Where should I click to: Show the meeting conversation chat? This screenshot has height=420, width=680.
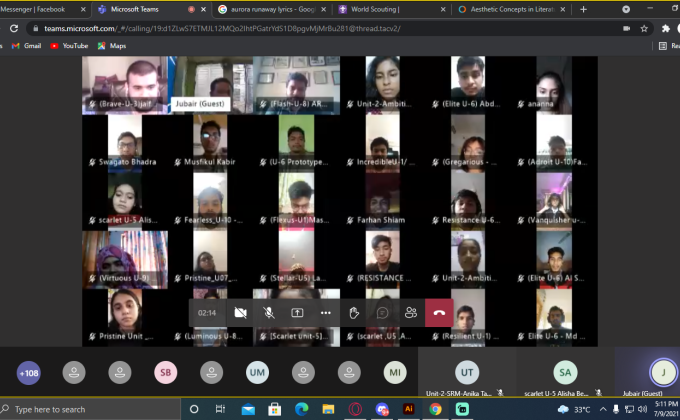click(x=382, y=312)
